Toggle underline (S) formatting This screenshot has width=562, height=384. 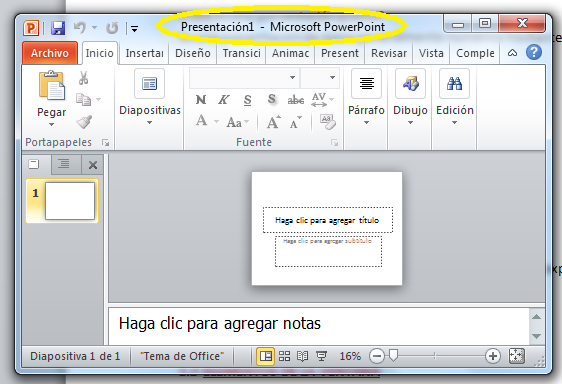pos(247,100)
